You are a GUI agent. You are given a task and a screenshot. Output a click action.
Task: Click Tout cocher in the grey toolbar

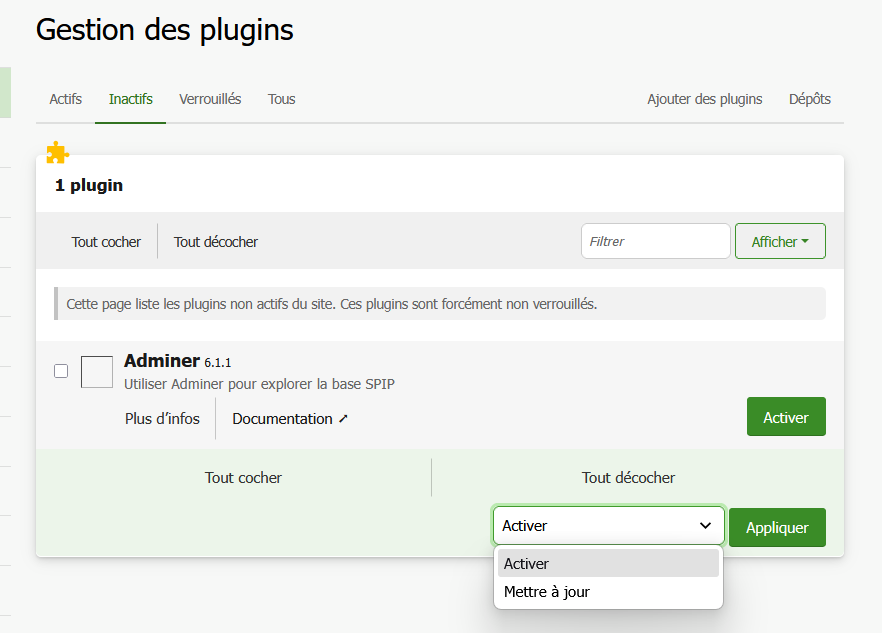click(106, 242)
